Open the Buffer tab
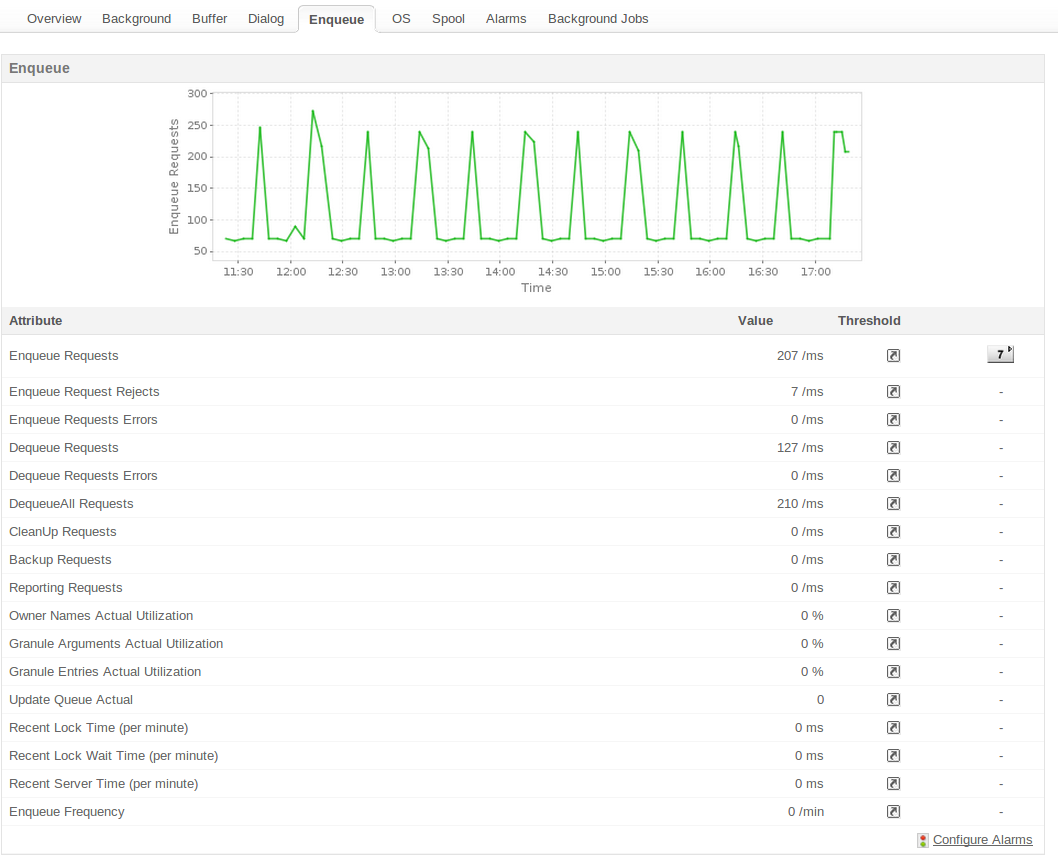The width and height of the screenshot is (1058, 865). 209,19
